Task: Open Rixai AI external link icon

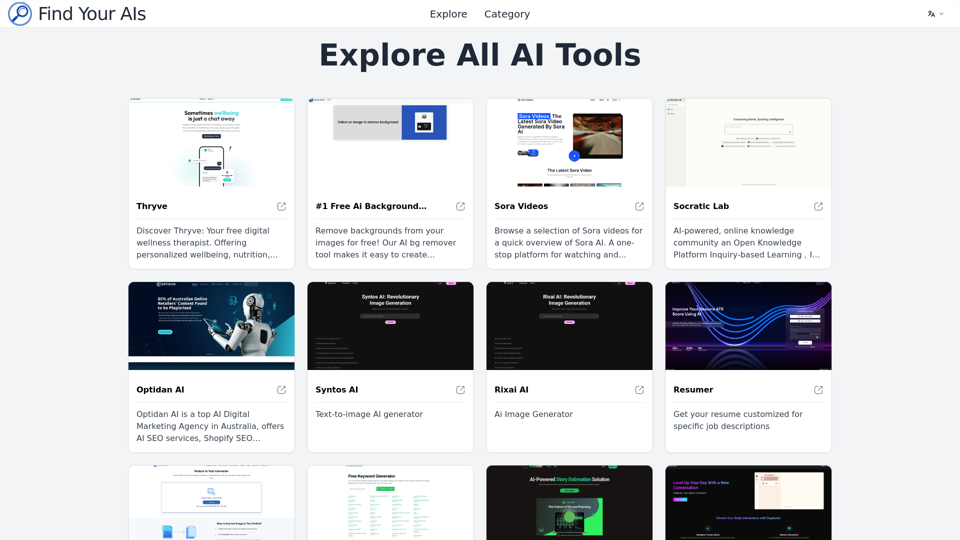Action: 639,390
